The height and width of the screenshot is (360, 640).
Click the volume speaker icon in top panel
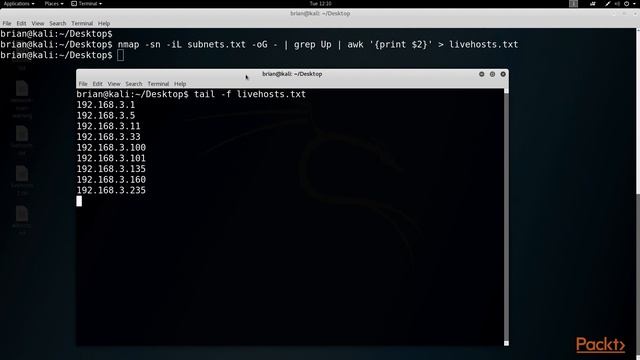[617, 4]
